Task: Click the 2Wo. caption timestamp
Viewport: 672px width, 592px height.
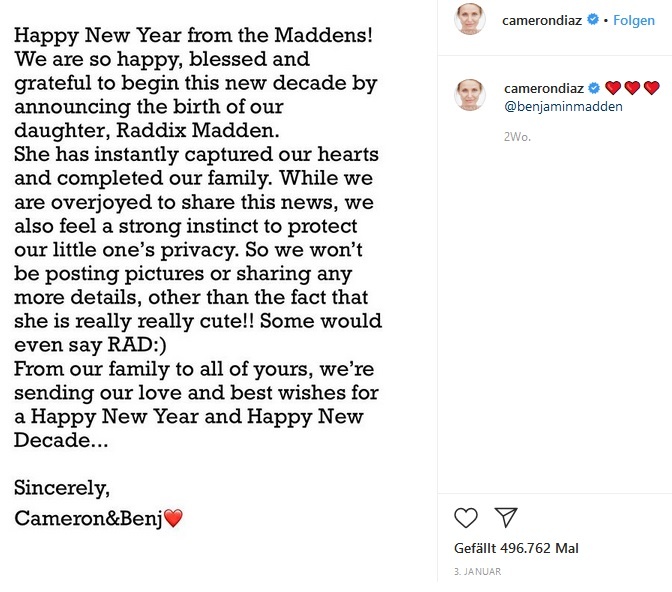Action: 517,137
